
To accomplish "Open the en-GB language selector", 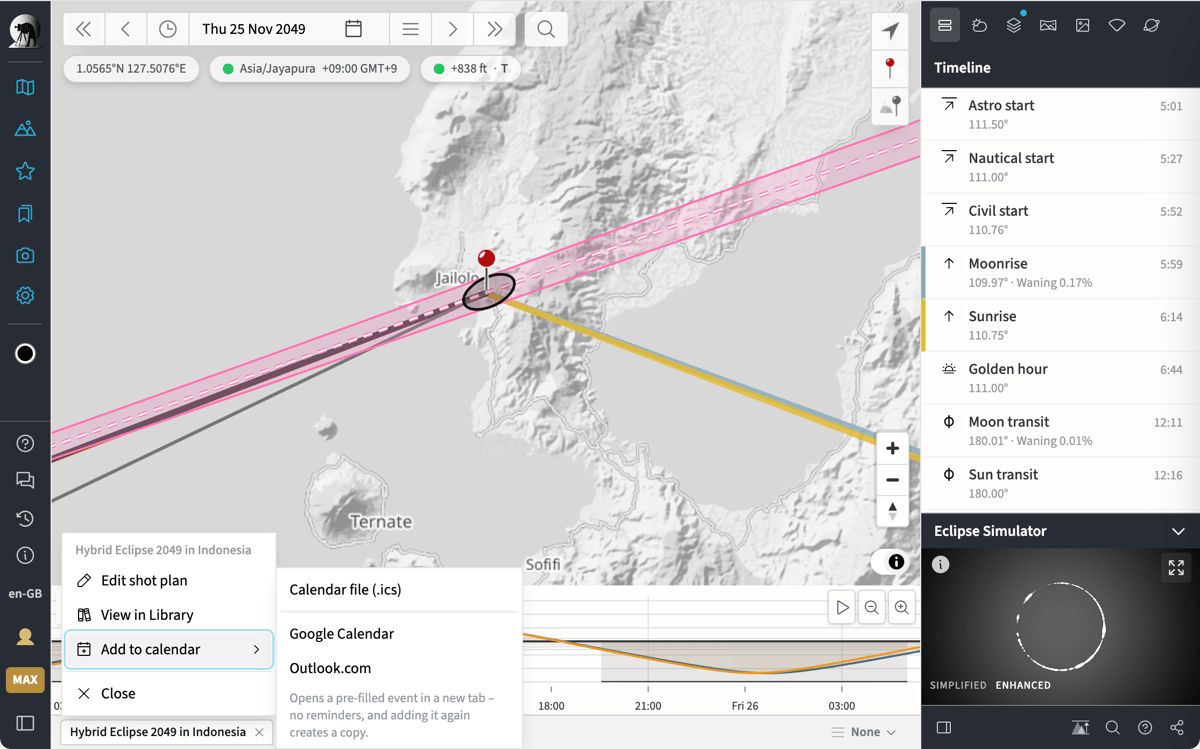I will 25,593.
